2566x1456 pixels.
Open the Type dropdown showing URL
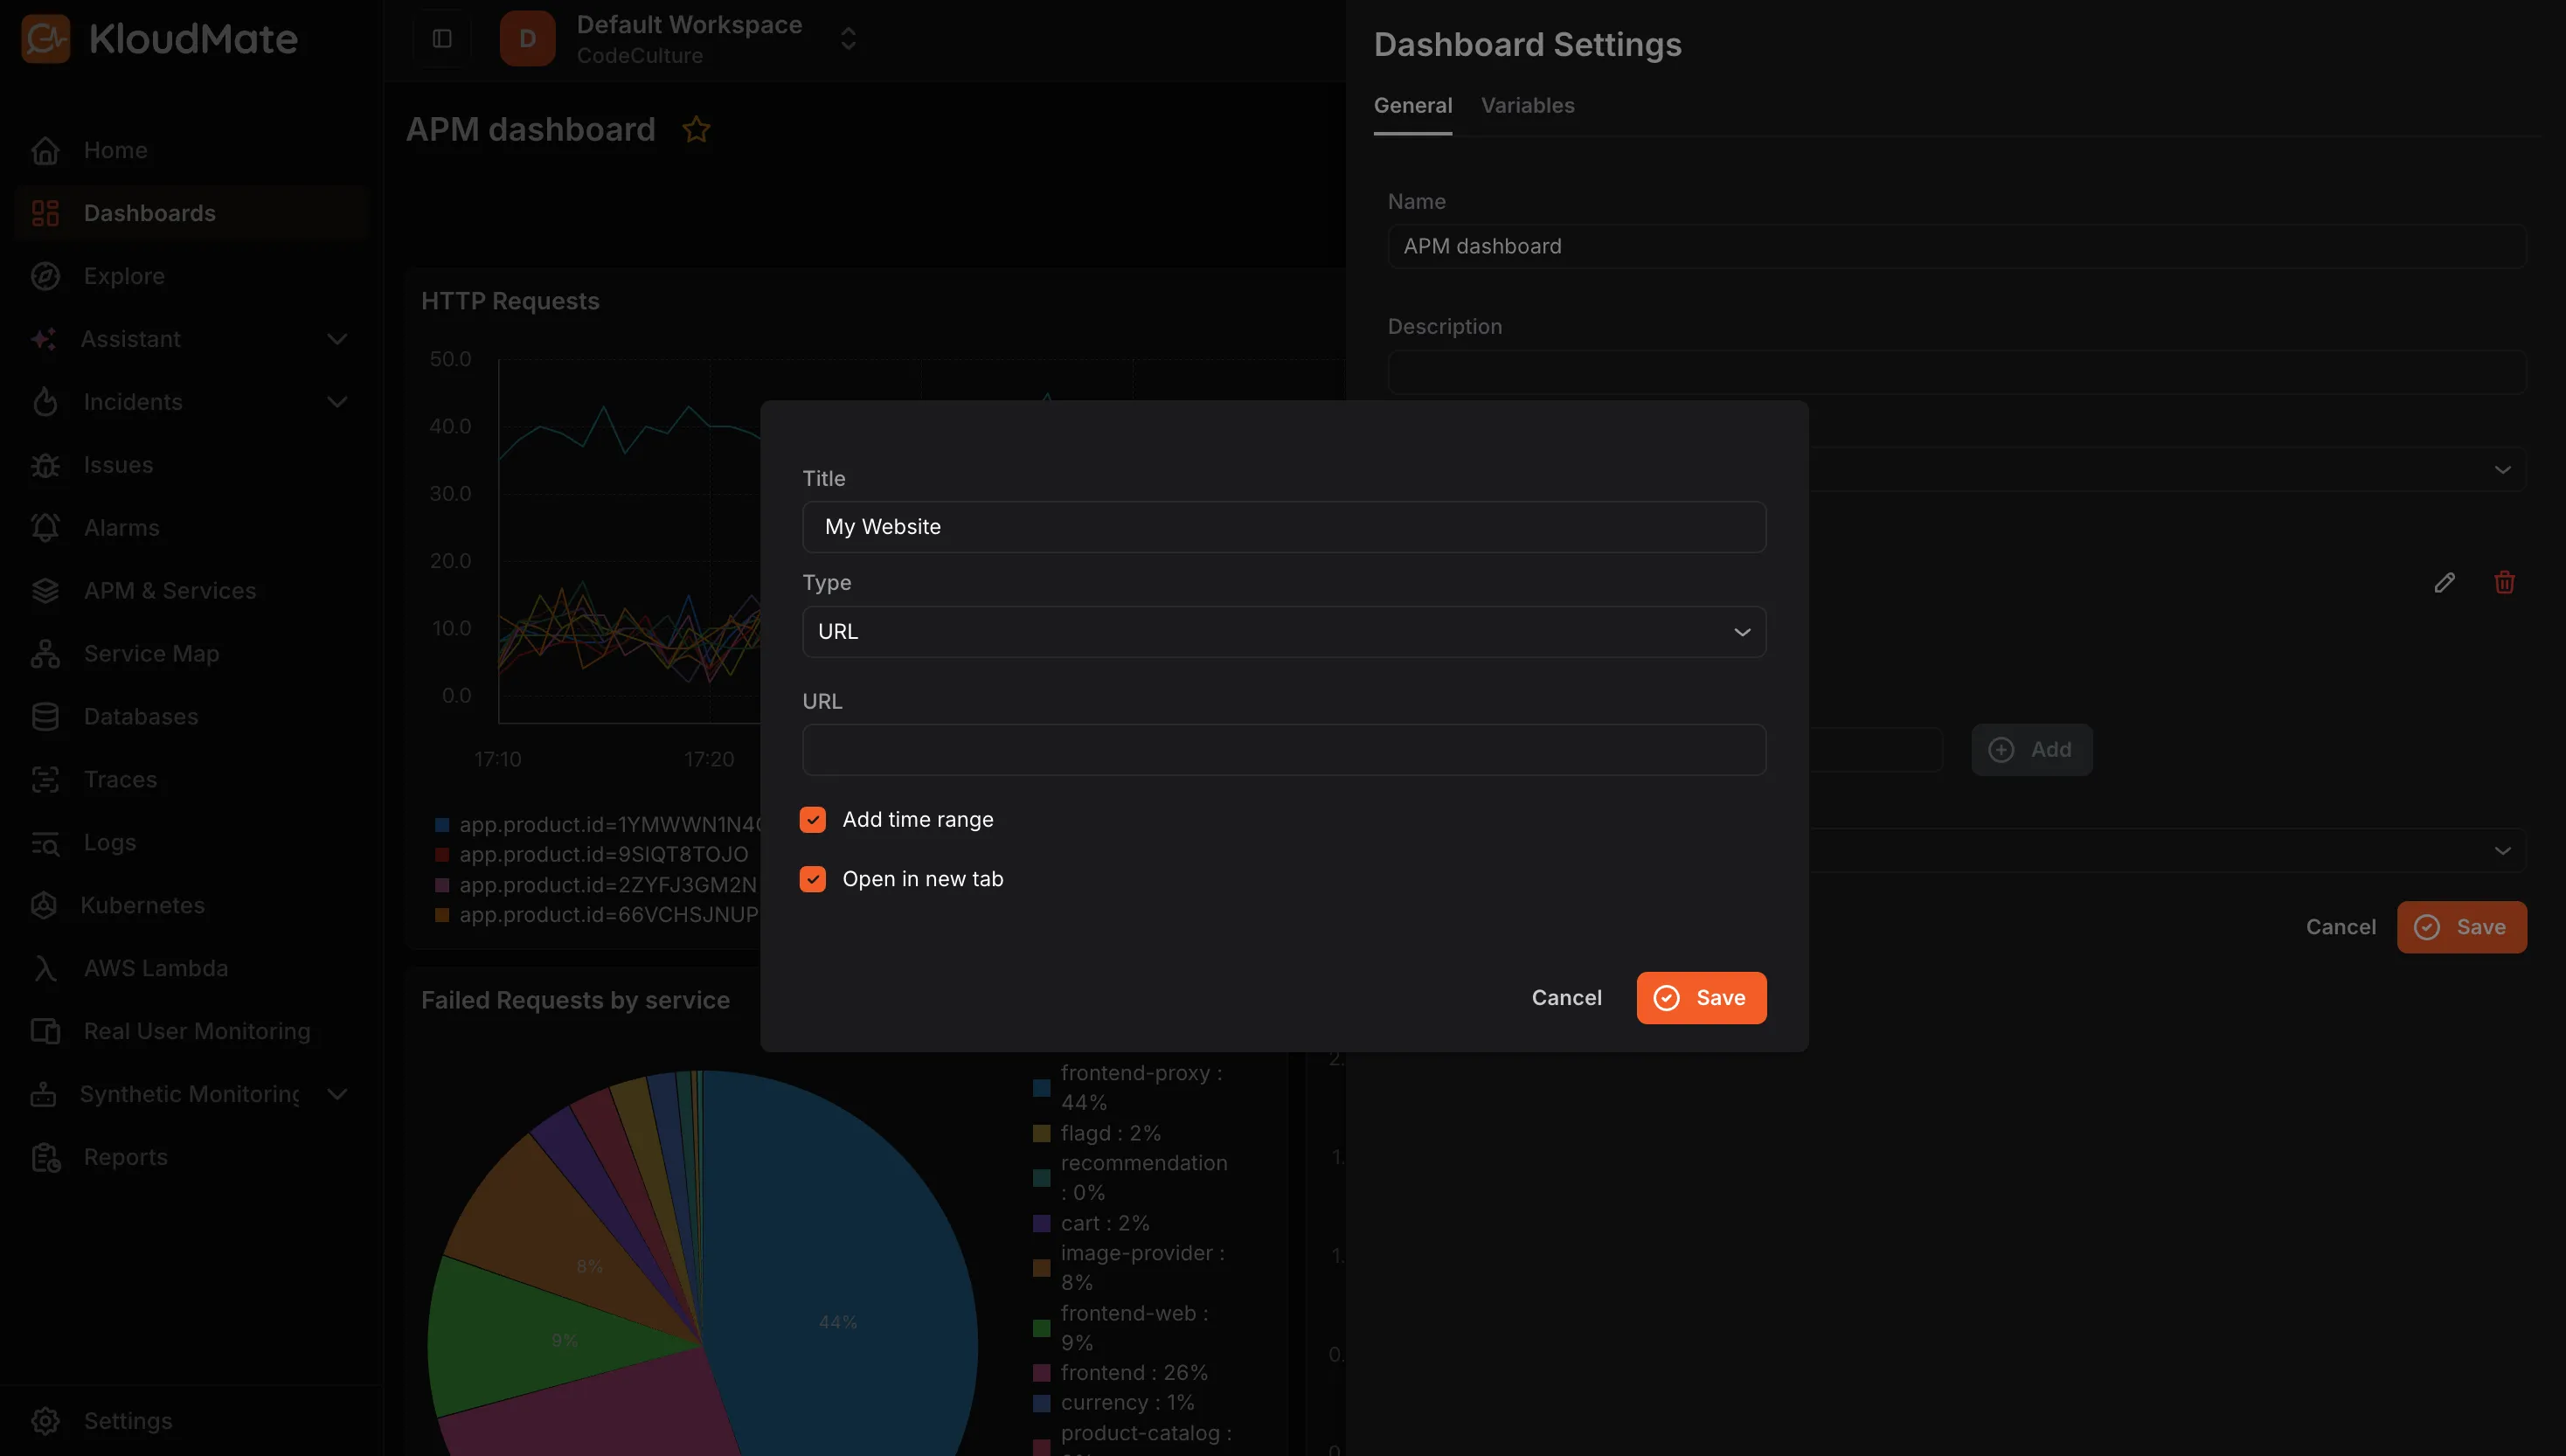pyautogui.click(x=1284, y=632)
